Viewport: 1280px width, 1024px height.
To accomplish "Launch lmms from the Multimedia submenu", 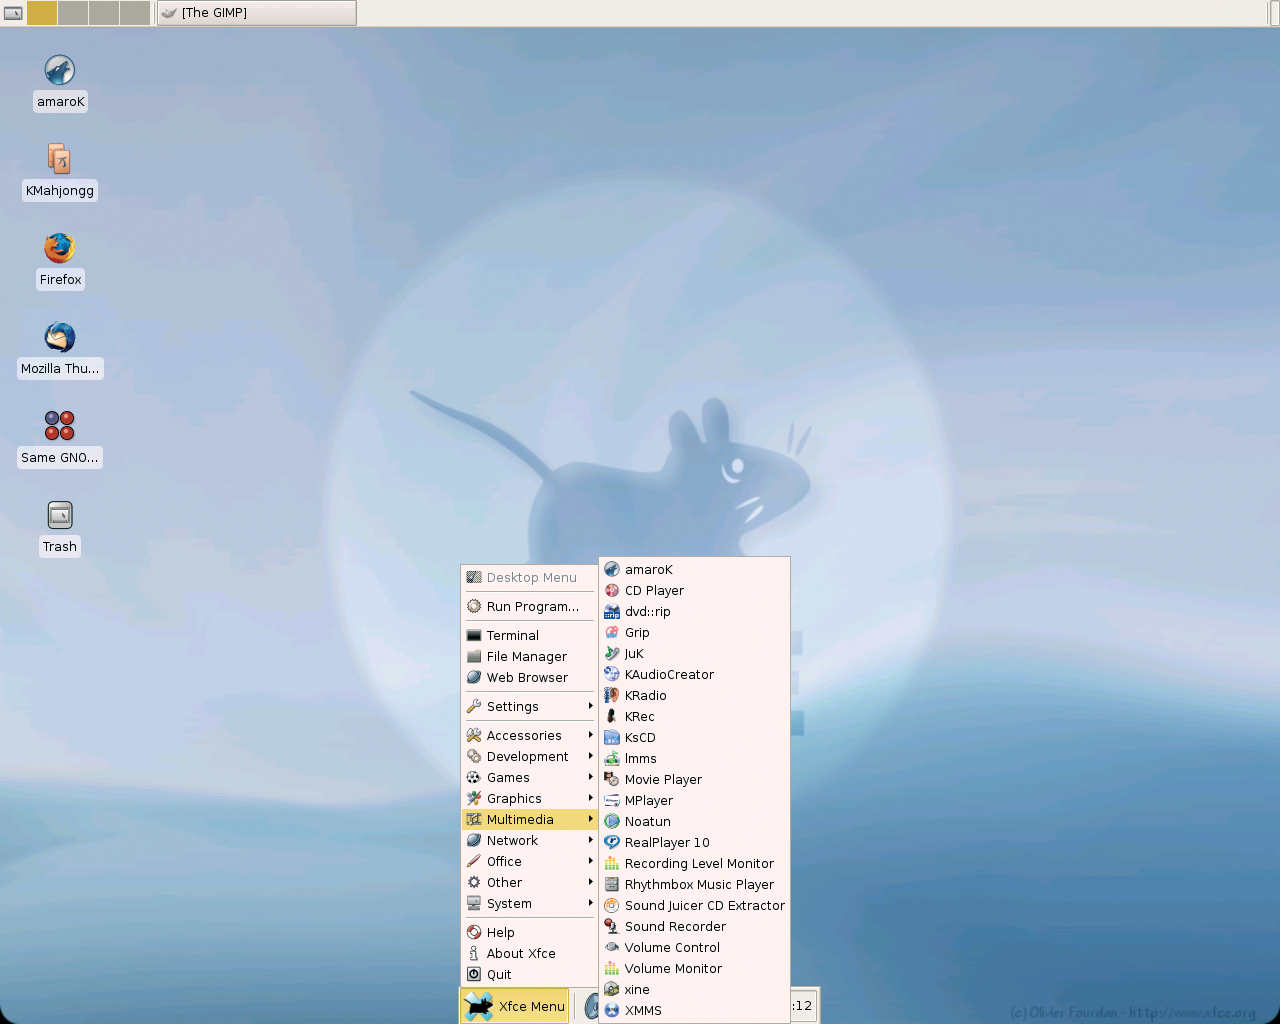I will click(694, 758).
